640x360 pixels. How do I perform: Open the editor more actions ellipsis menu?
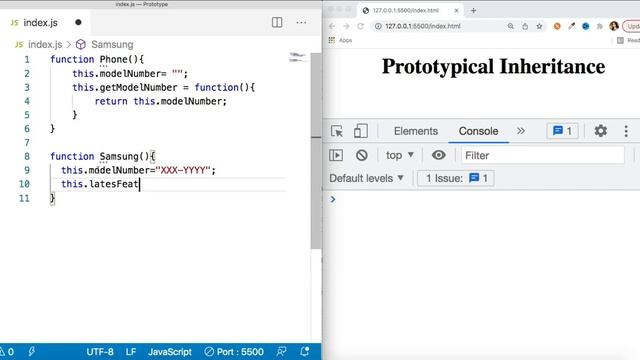(301, 22)
